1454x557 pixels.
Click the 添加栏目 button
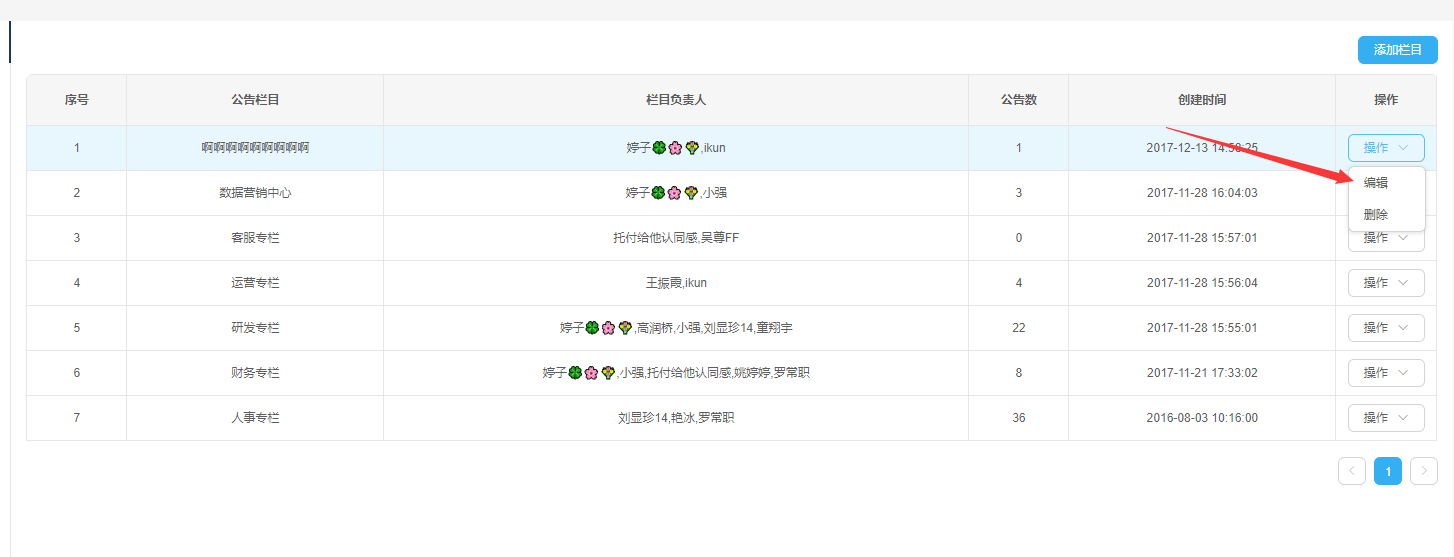[1397, 50]
